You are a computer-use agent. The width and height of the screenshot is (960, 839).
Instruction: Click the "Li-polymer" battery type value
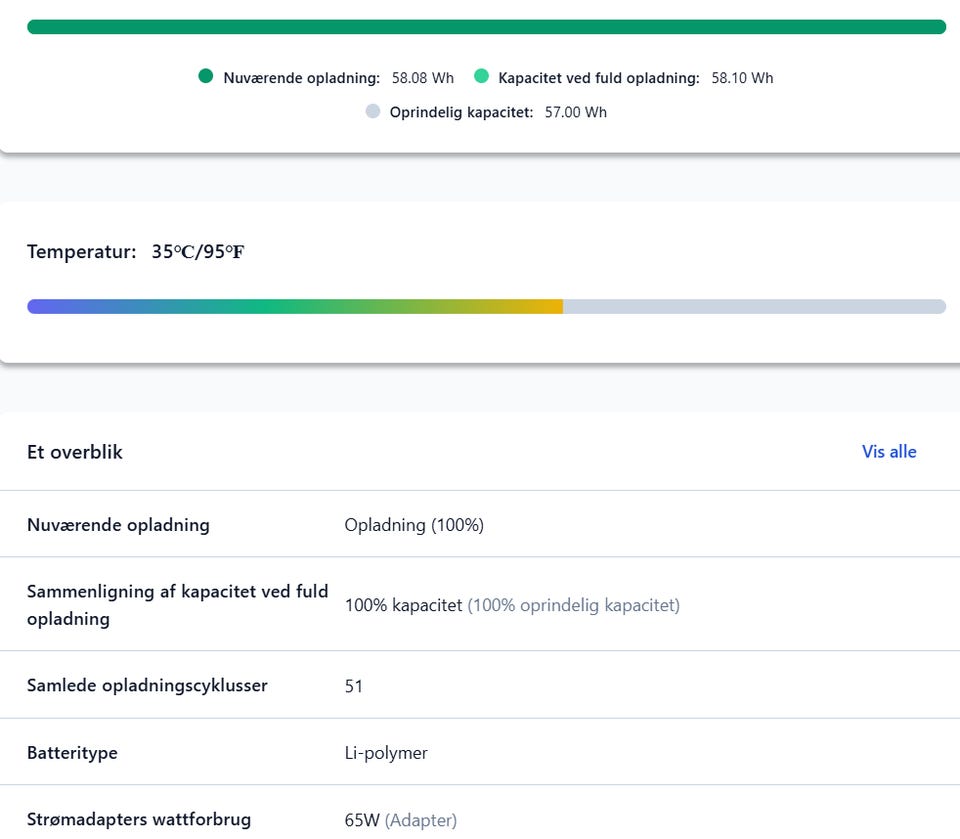pyautogui.click(x=386, y=753)
